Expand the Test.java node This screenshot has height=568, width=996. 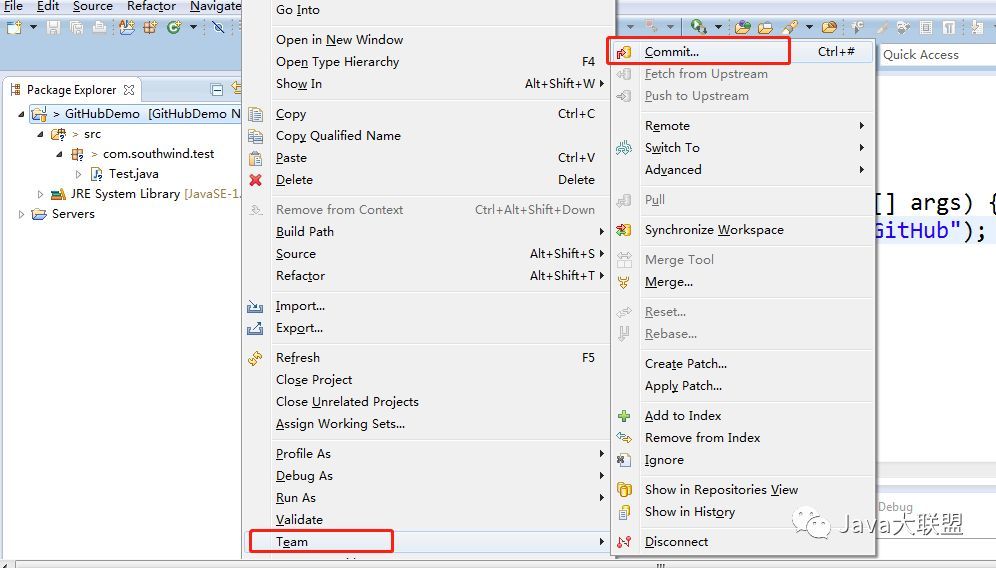pyautogui.click(x=79, y=174)
